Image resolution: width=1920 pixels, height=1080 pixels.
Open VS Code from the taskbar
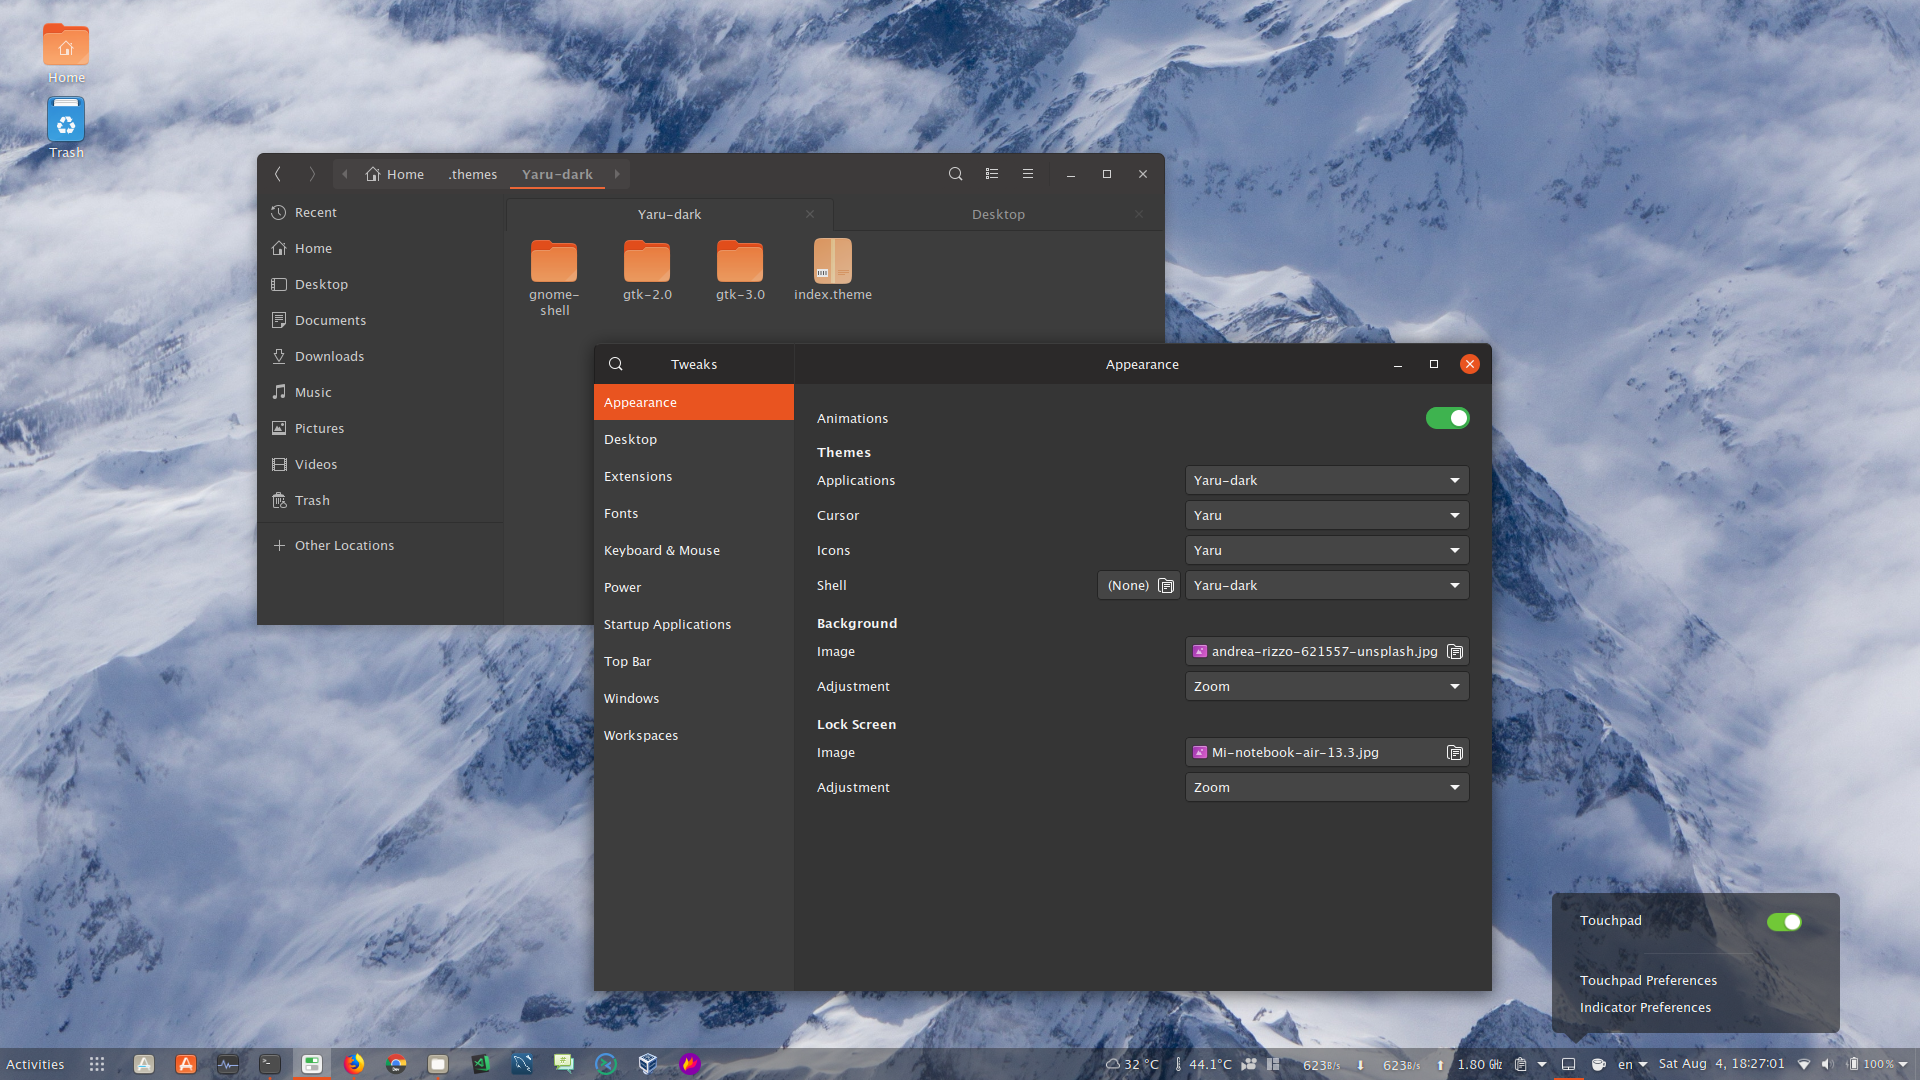(x=481, y=1064)
